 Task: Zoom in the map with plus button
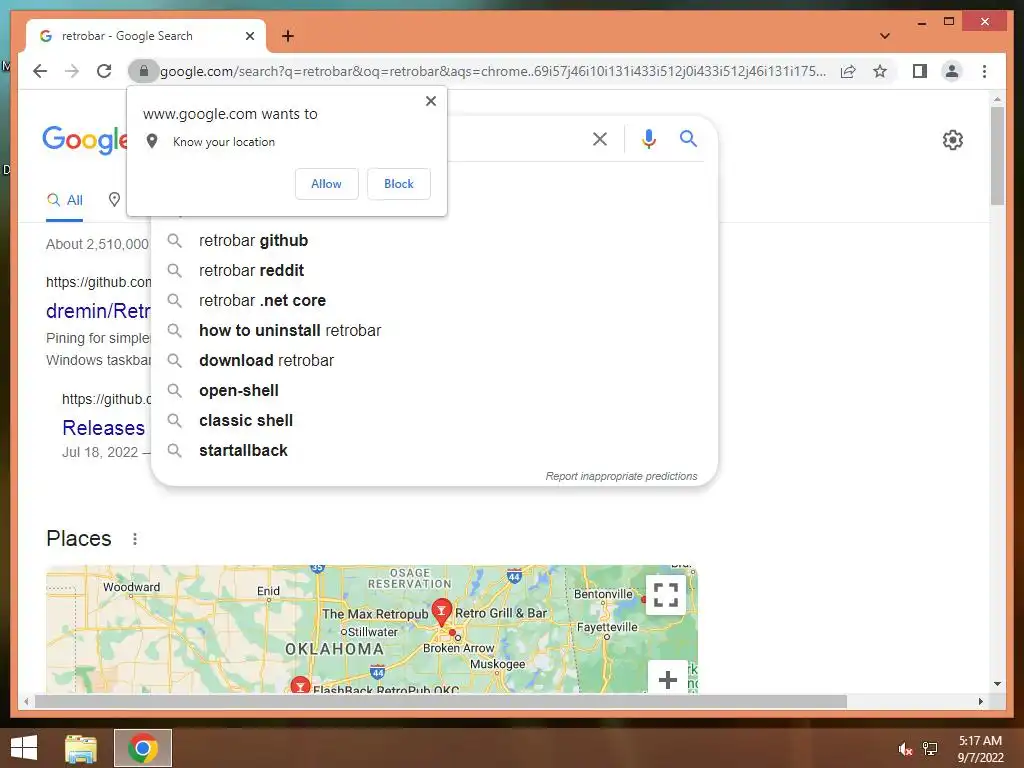pyautogui.click(x=667, y=679)
